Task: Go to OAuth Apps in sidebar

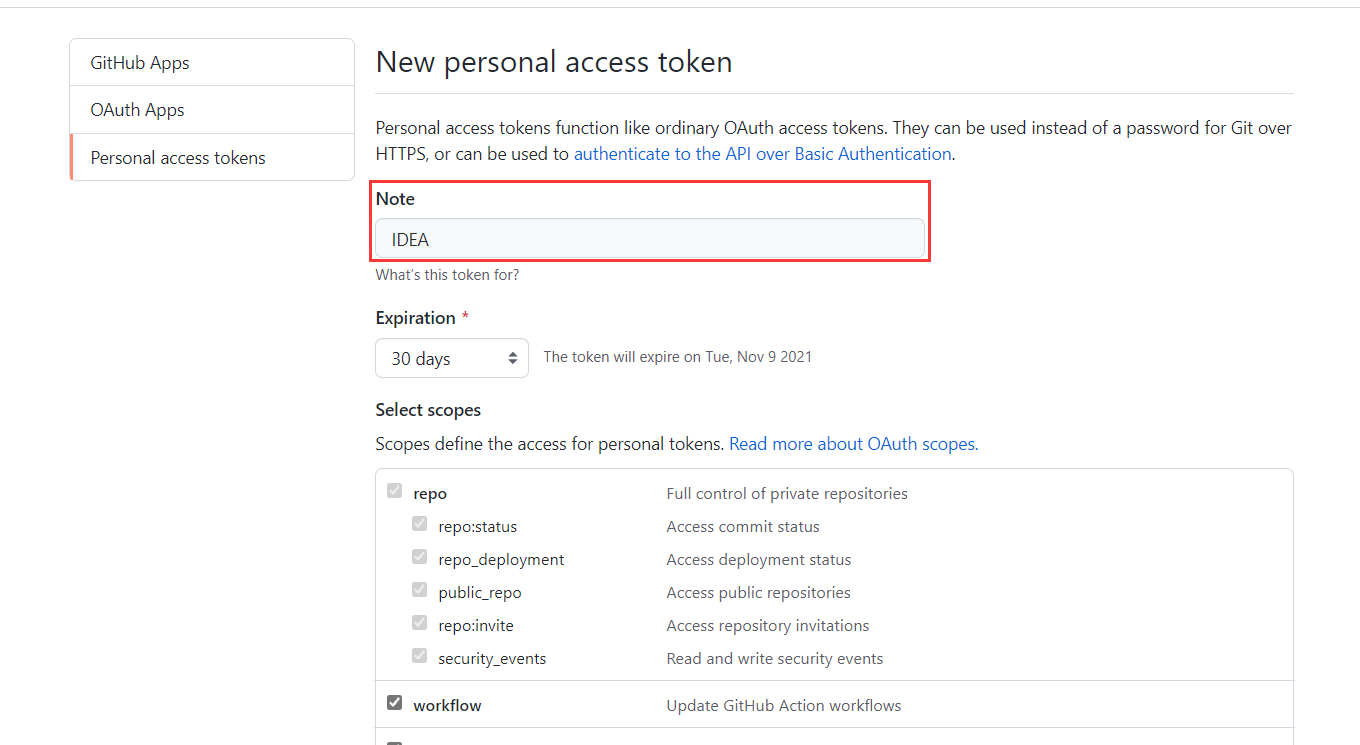Action: coord(138,110)
